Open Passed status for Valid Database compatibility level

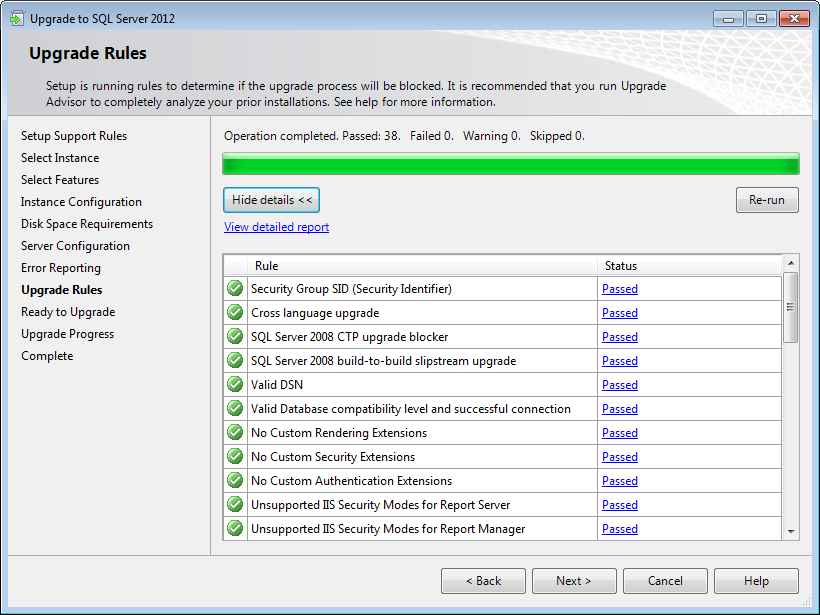[x=620, y=409]
